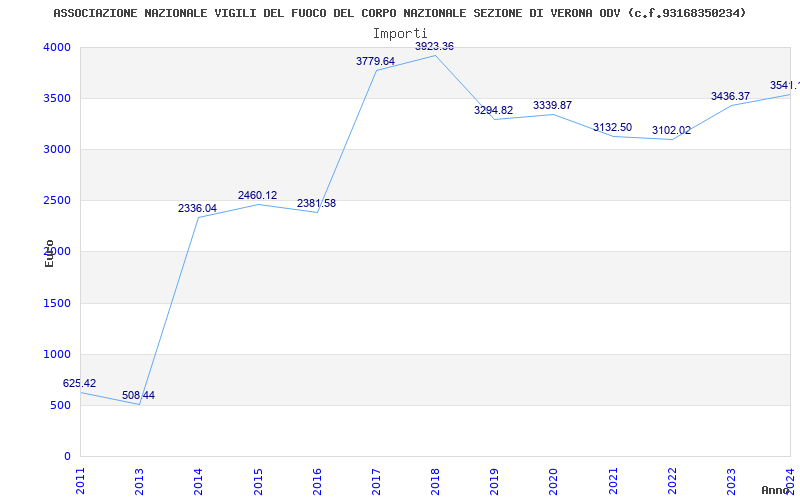Click the 2014 x-axis year label
This screenshot has height=500, width=800.
198,481
